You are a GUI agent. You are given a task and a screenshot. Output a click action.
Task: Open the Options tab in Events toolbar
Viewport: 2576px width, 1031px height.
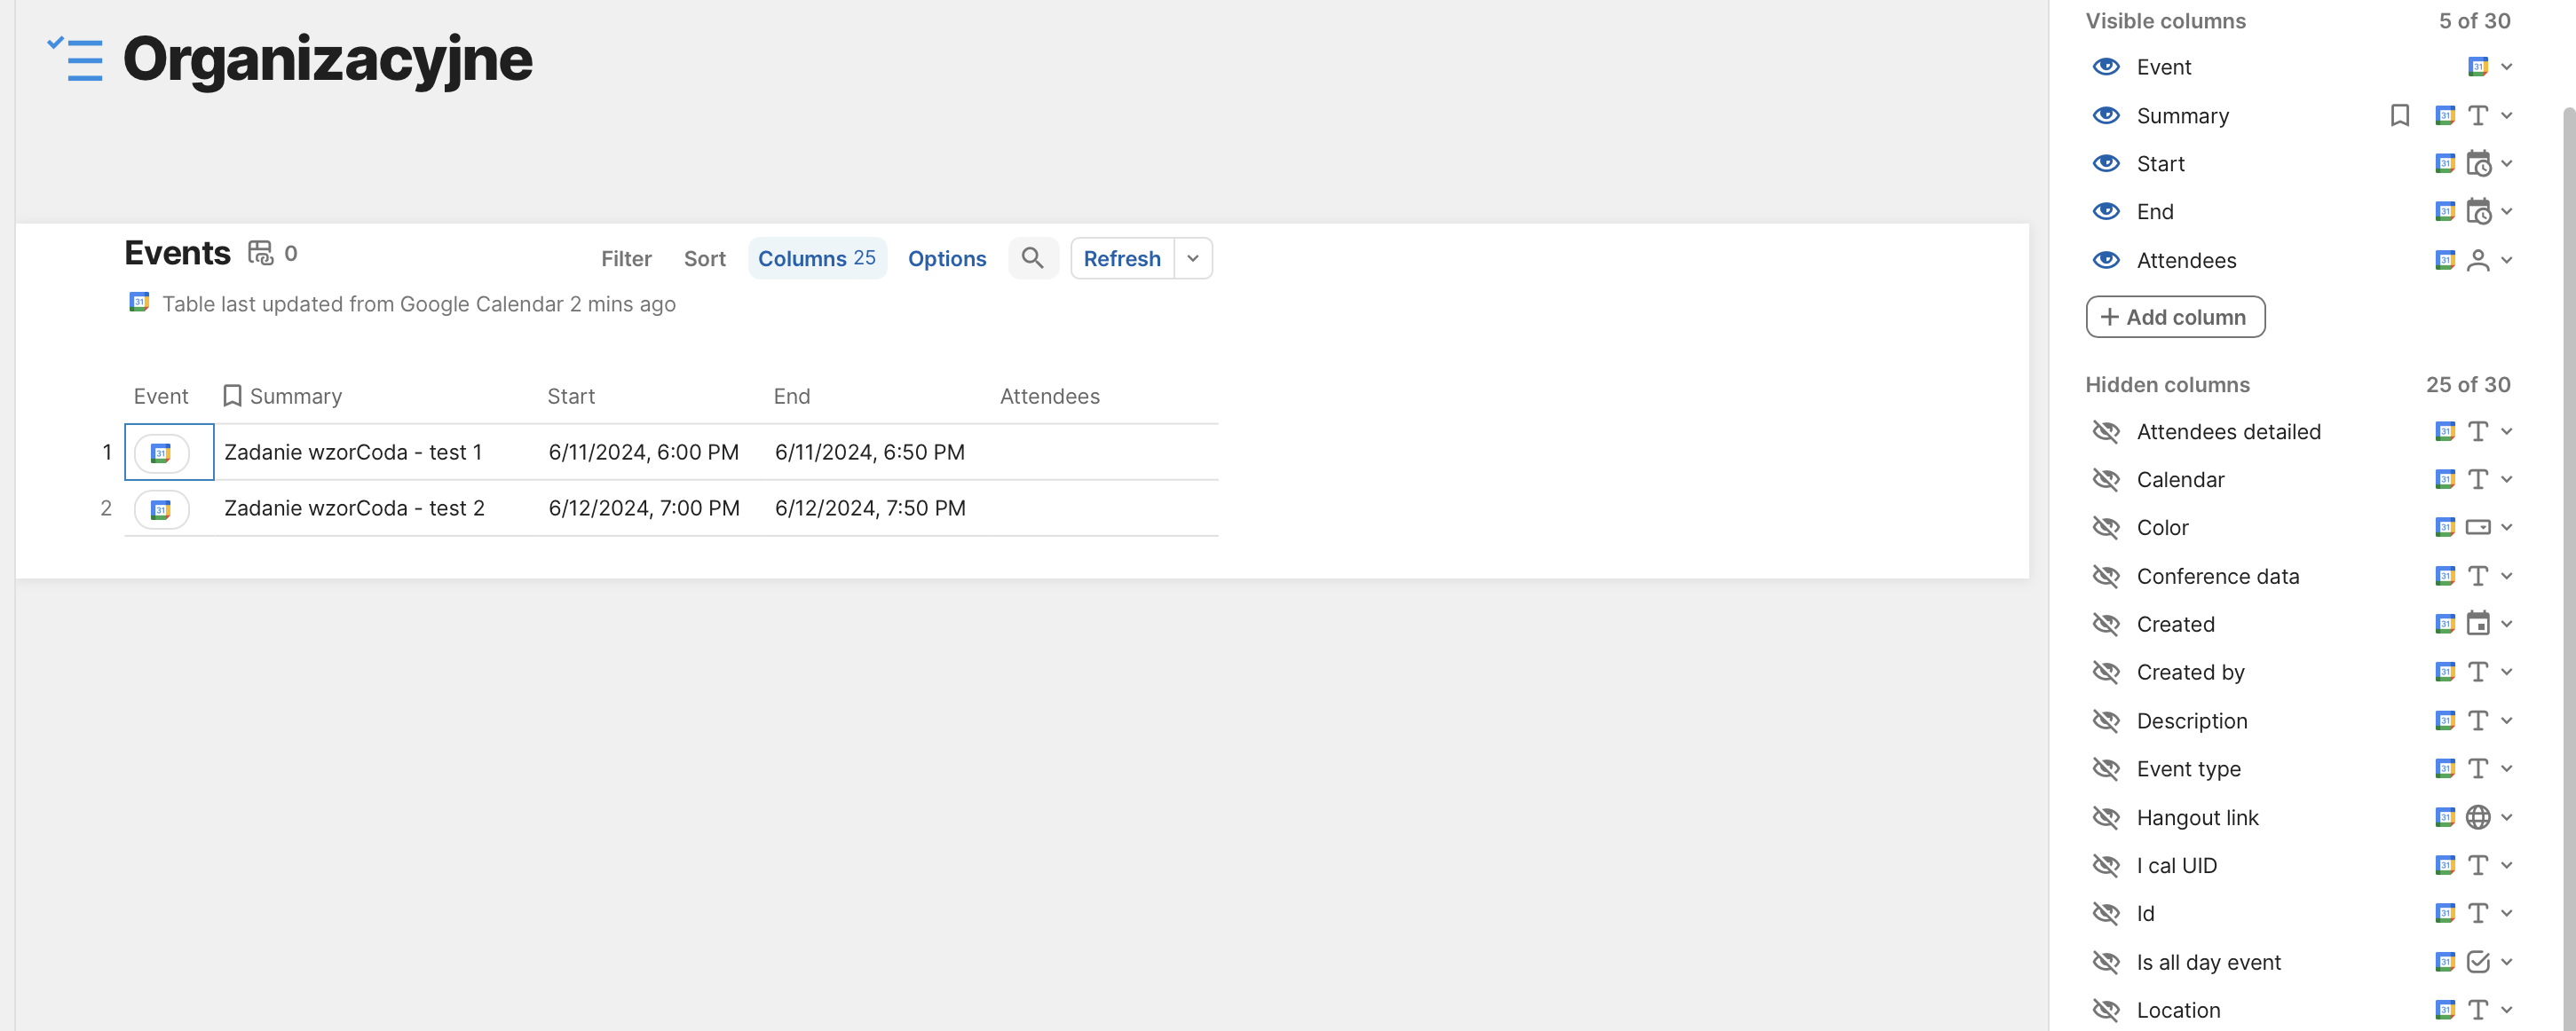pyautogui.click(x=946, y=258)
